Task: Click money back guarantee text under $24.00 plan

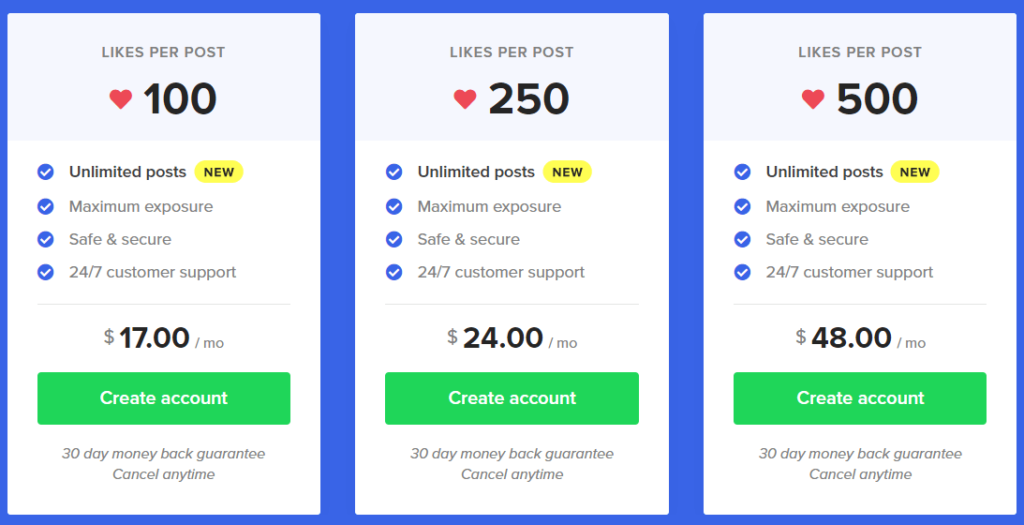Action: coord(512,453)
